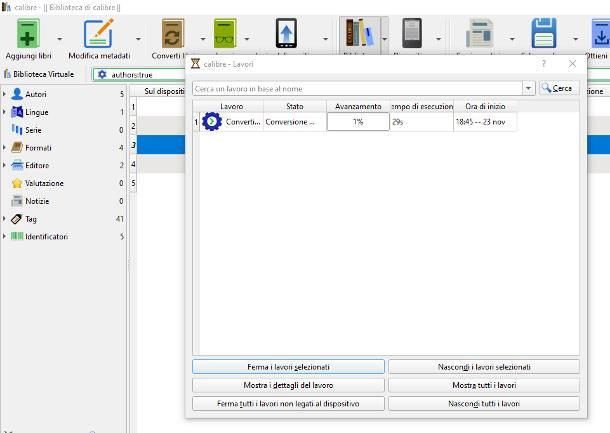Screen dimensions: 610x433
Task: Click the e-reader device icon
Action: click(x=412, y=33)
